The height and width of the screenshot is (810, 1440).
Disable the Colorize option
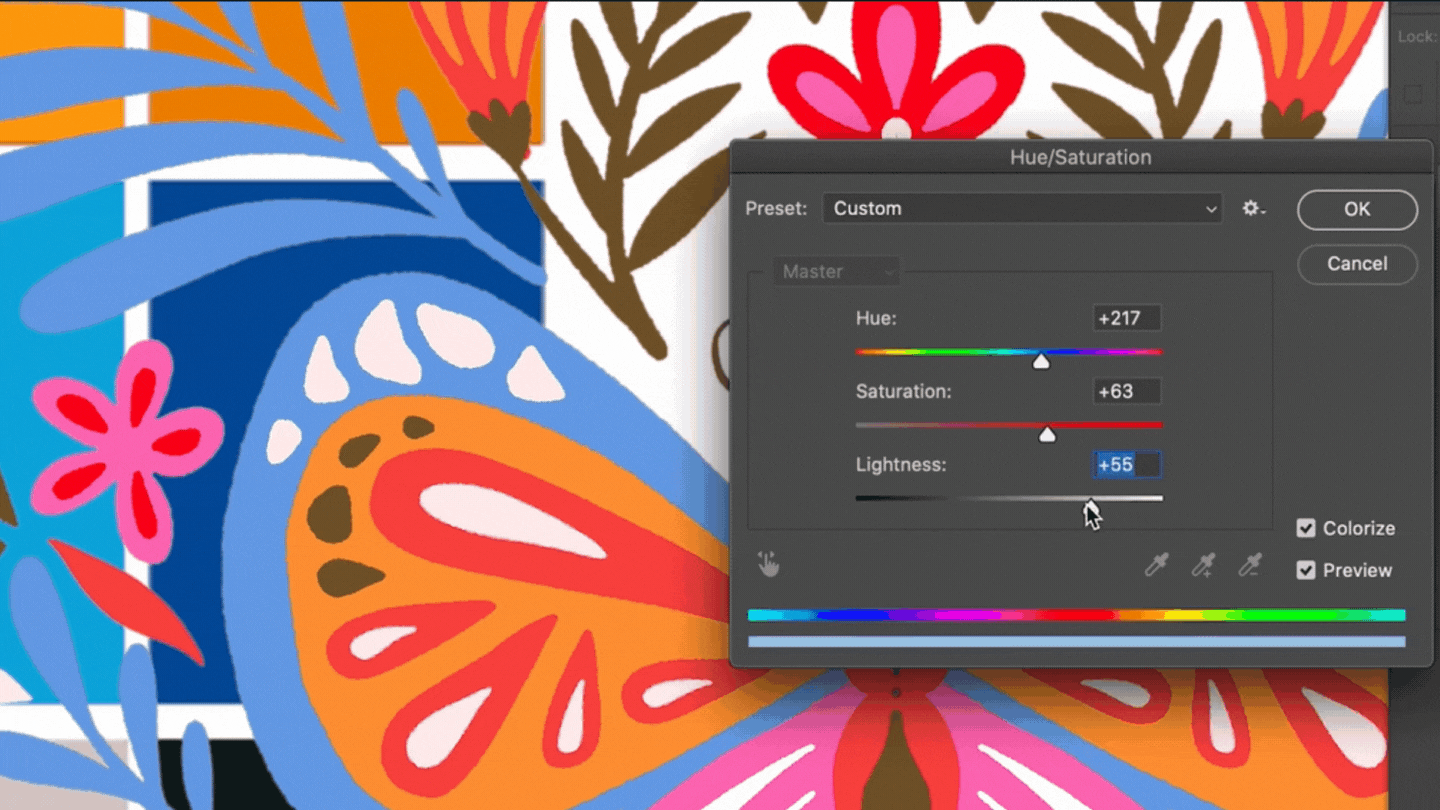[1306, 528]
